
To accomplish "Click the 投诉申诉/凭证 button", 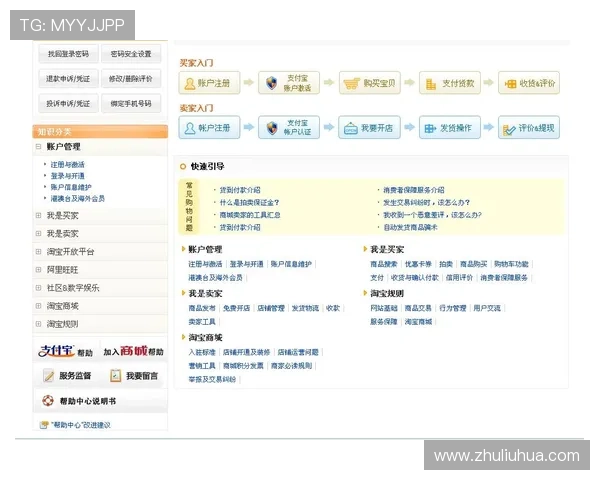I will (68, 104).
